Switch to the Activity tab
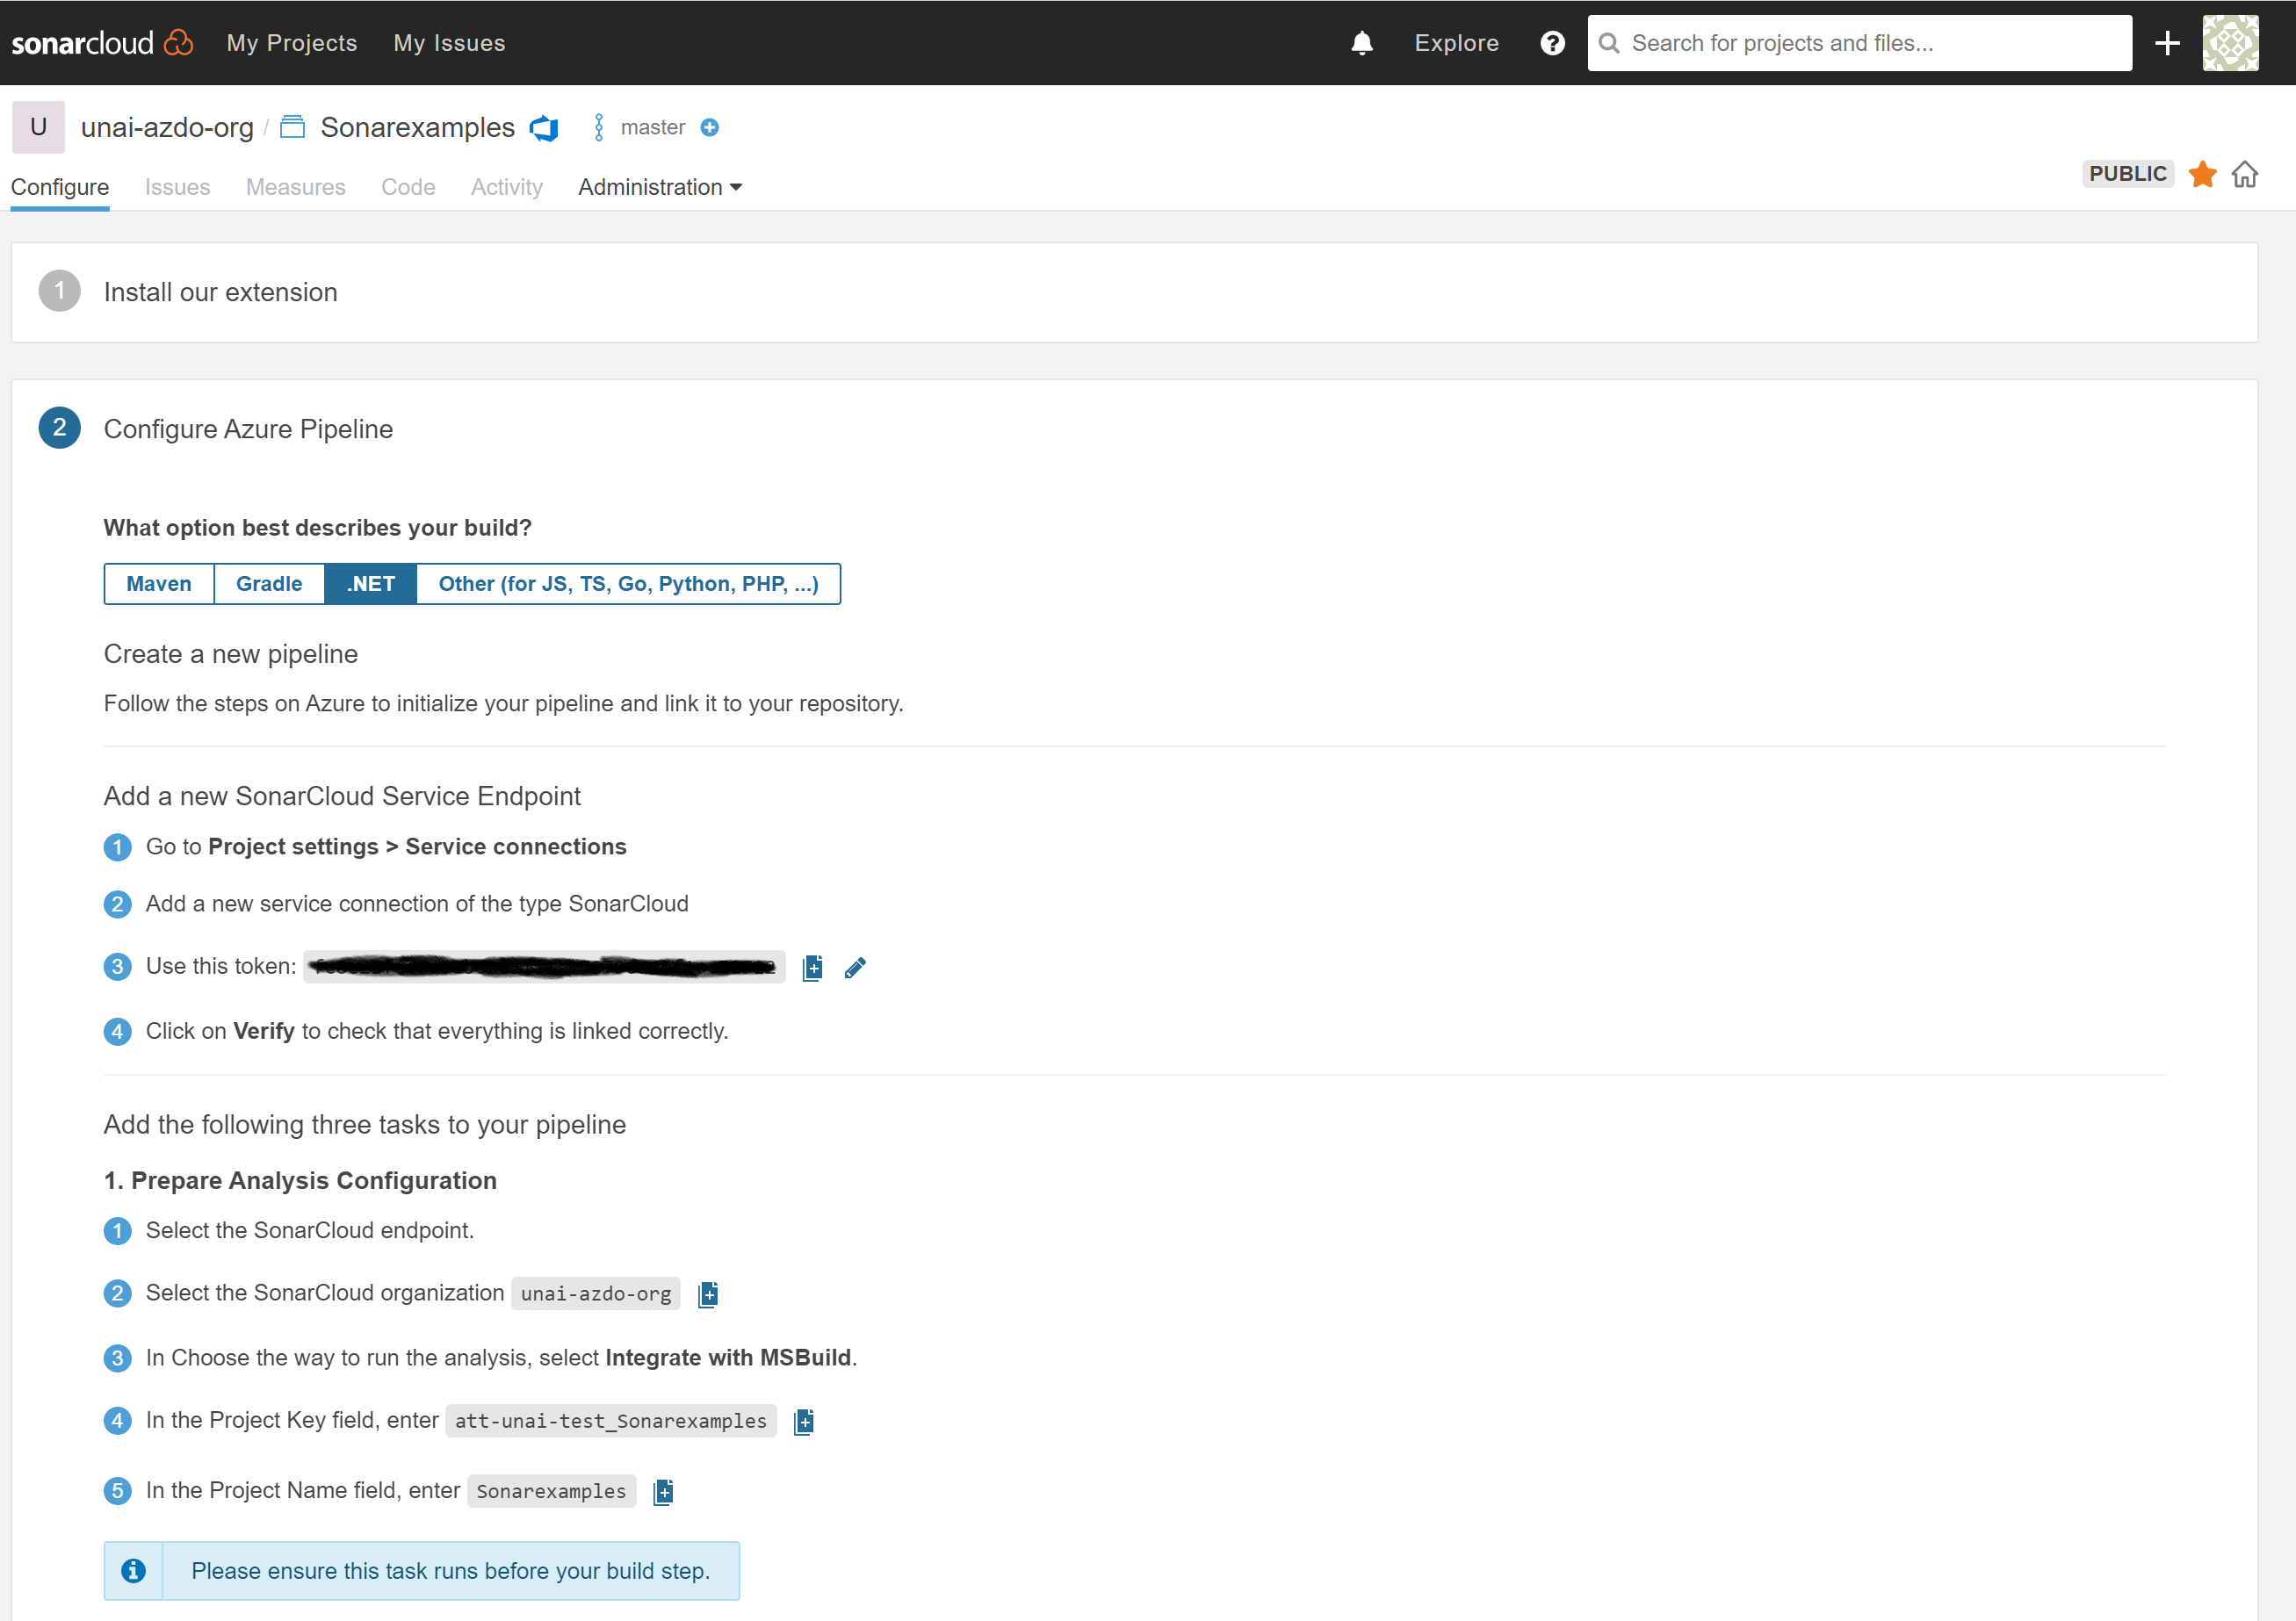 point(506,187)
